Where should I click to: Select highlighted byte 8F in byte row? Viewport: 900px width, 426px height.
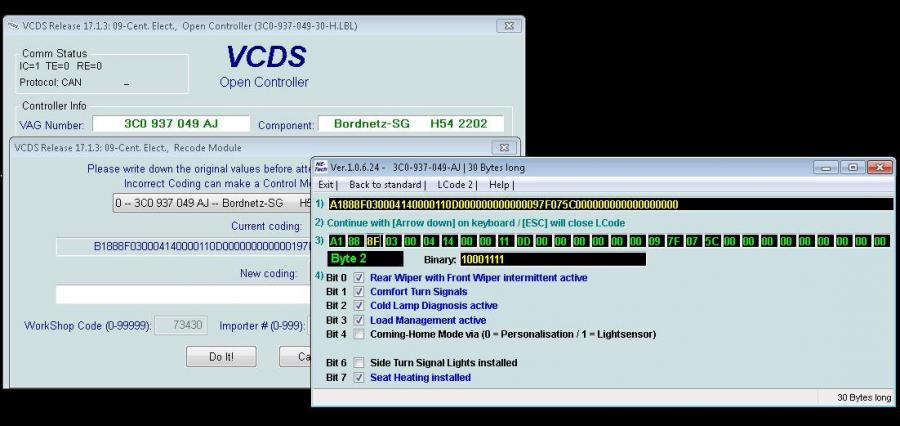click(x=373, y=241)
